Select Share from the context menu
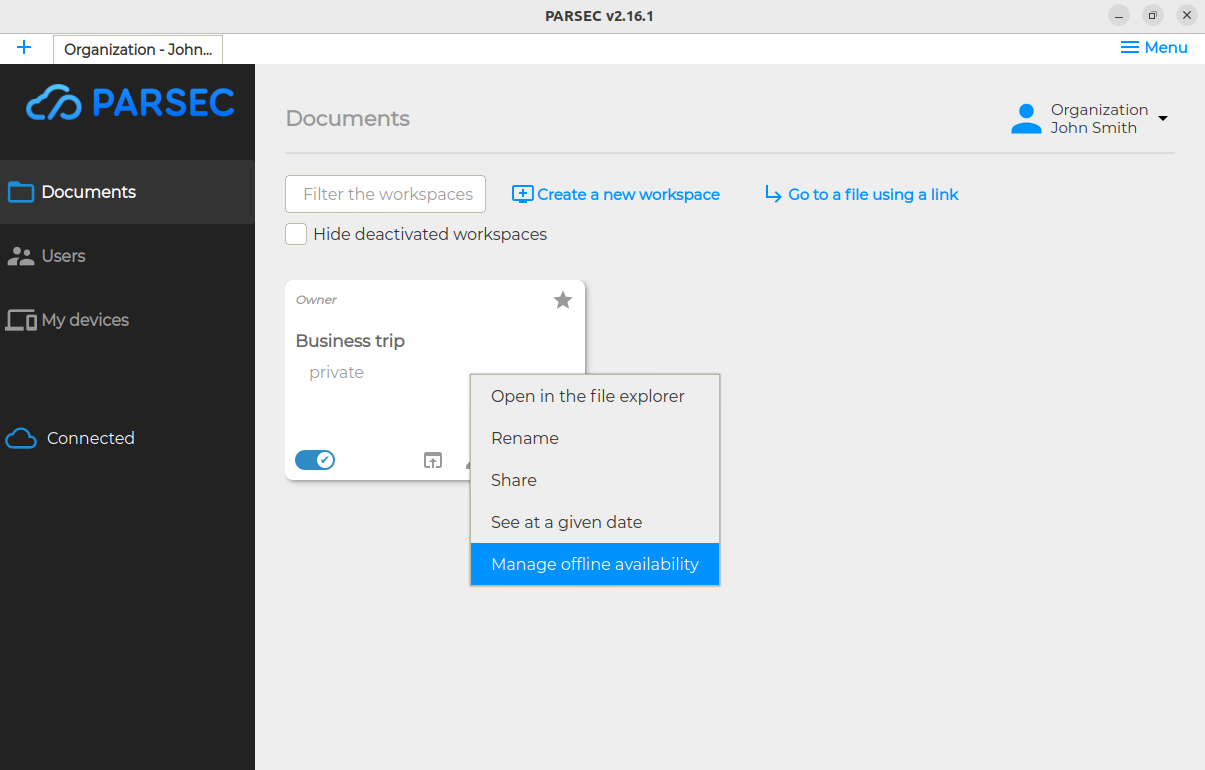Viewport: 1205px width, 770px height. pos(595,480)
